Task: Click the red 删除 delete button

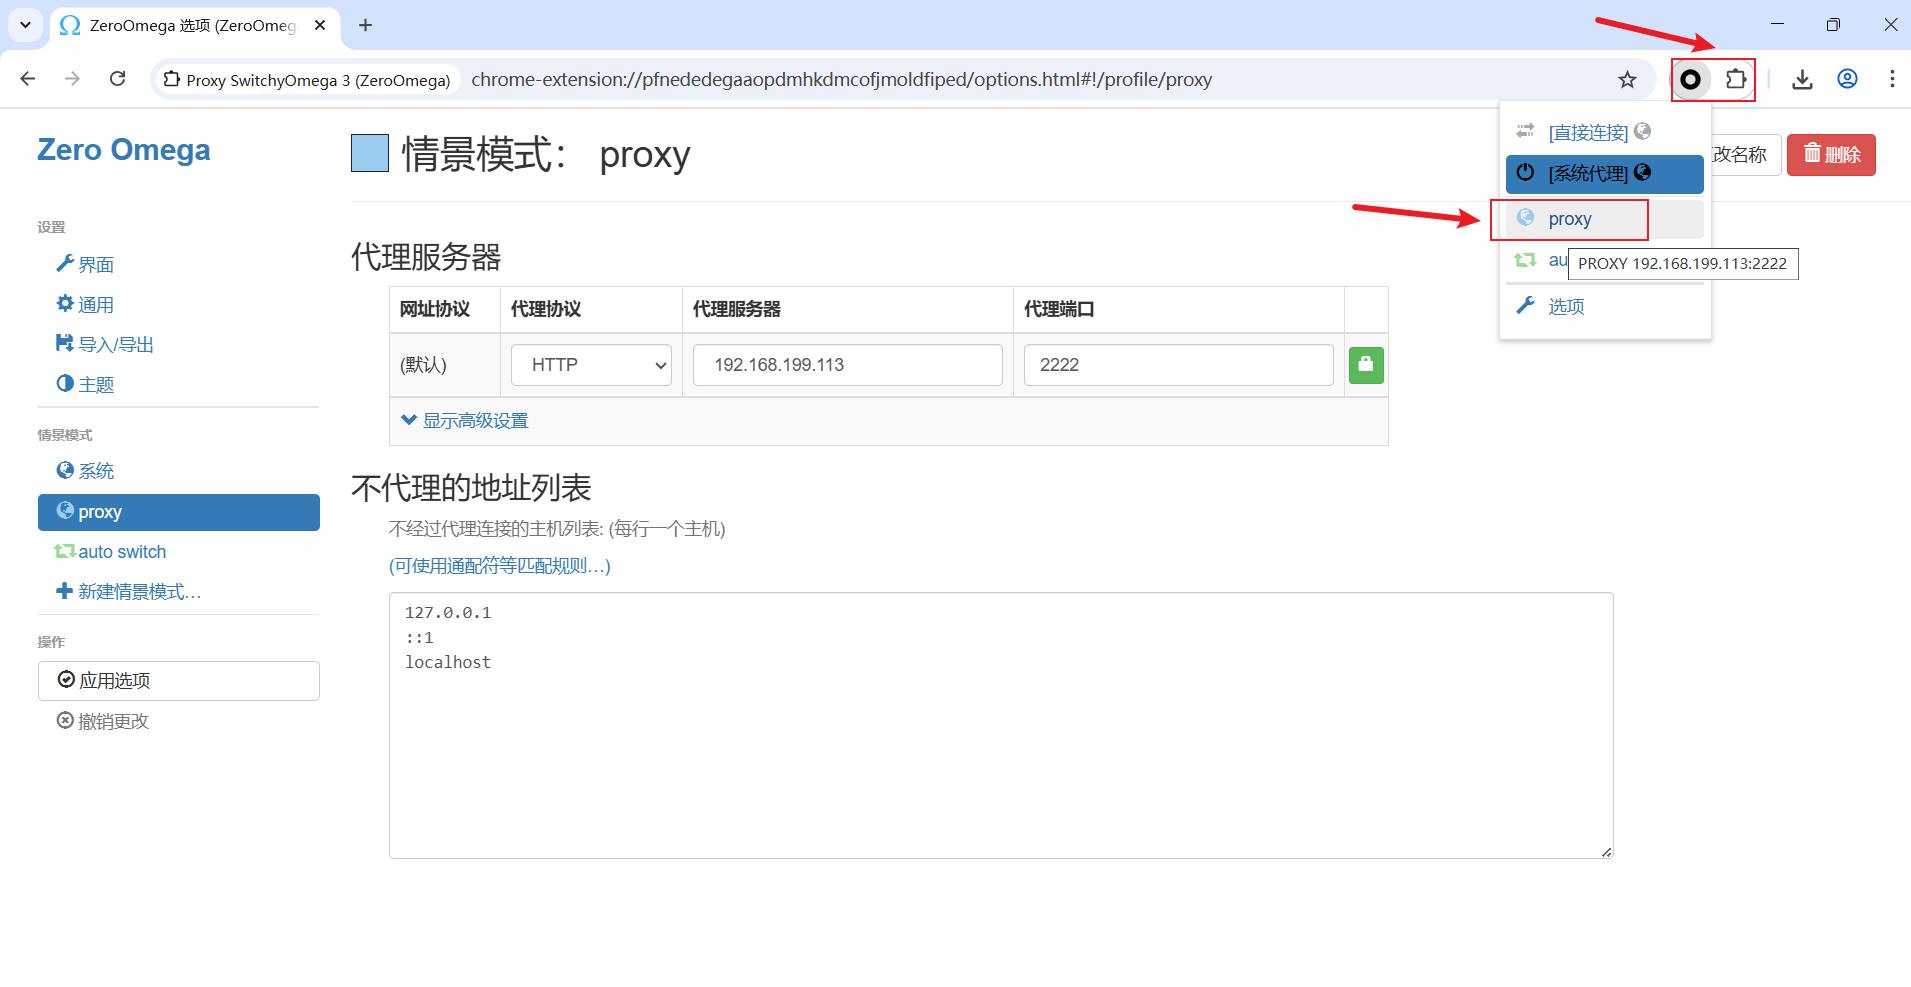Action: [x=1832, y=154]
